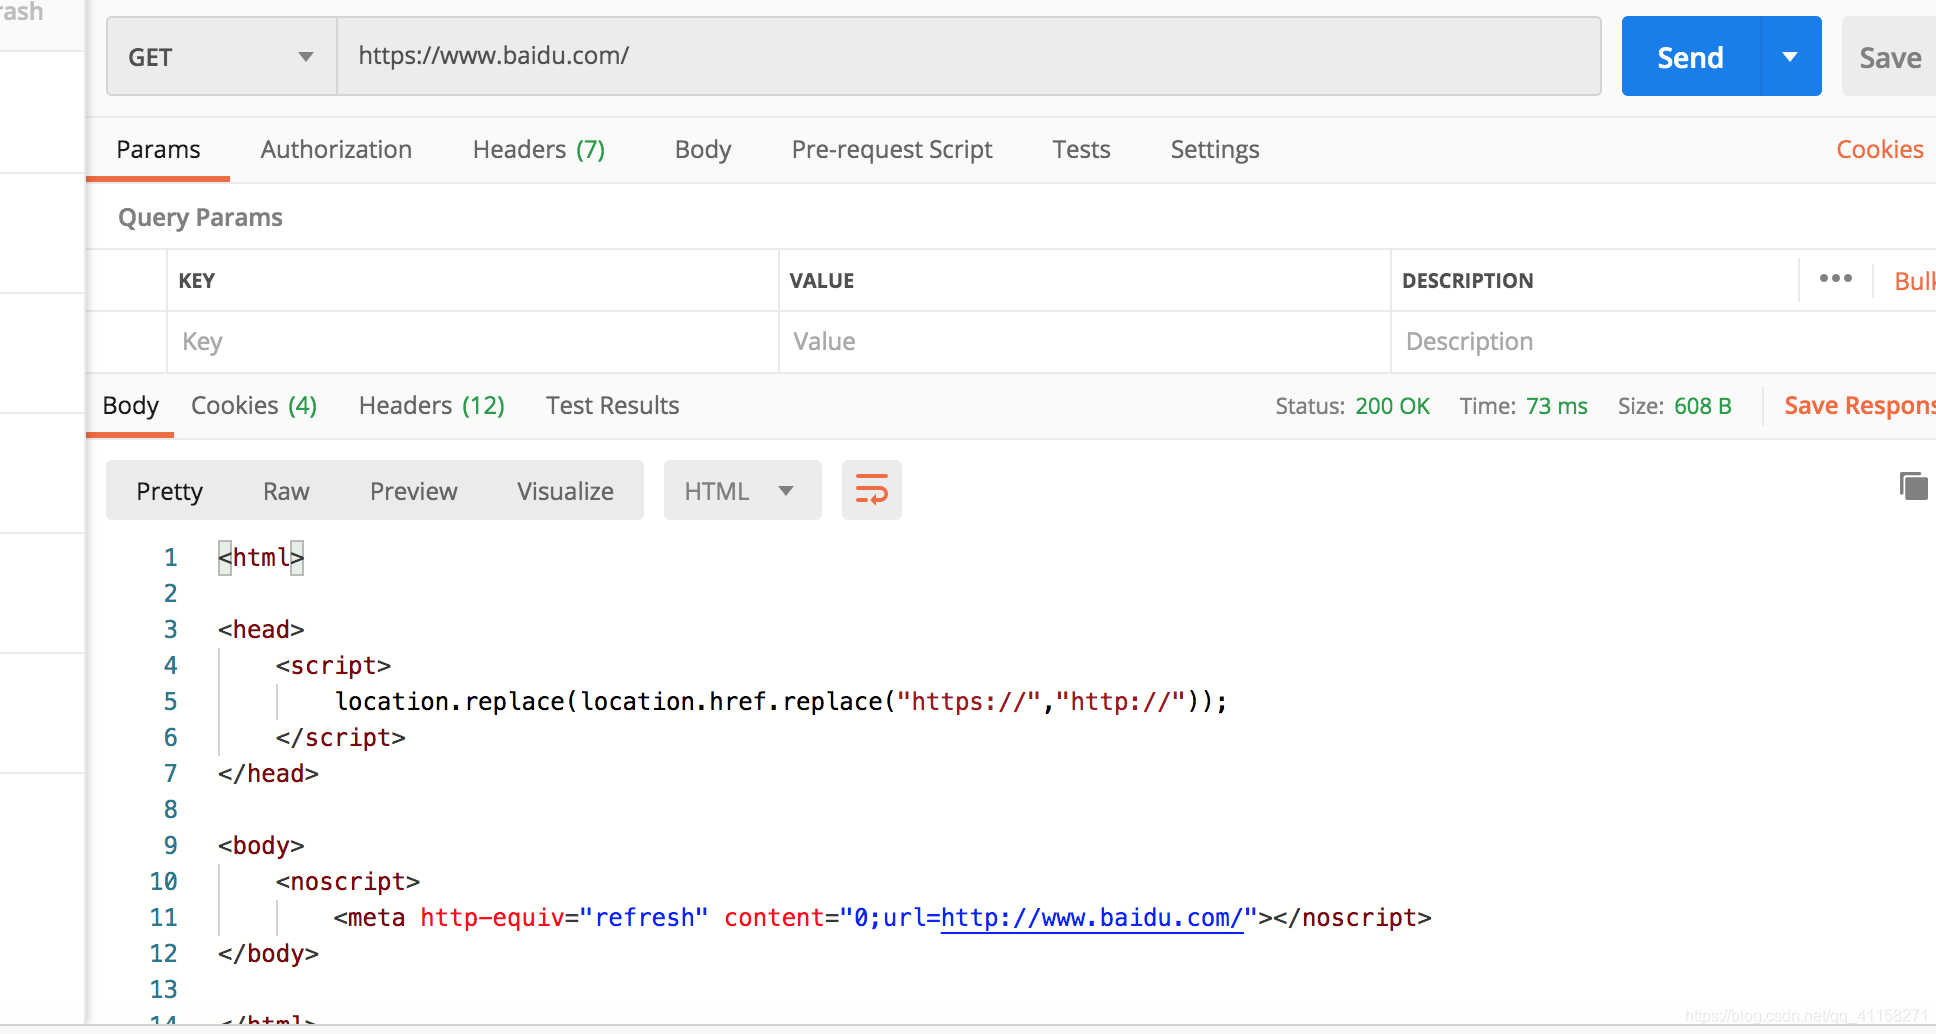Click the Query Params heading

(200, 217)
